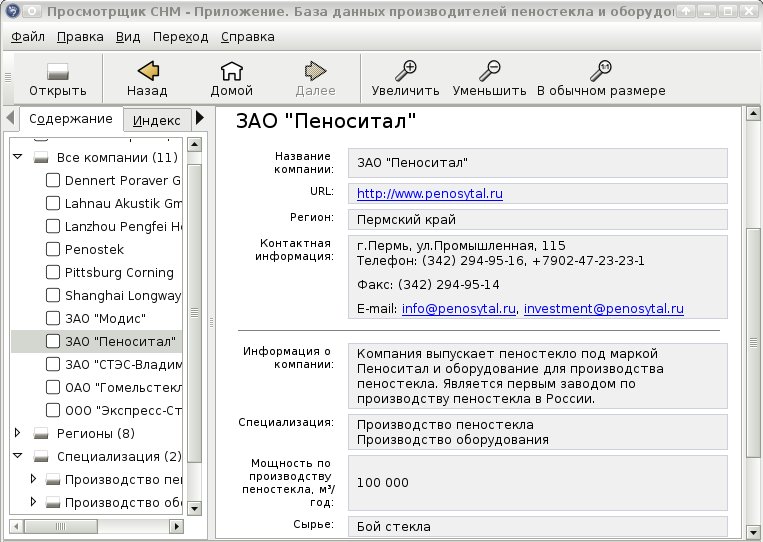763x542 pixels.
Task: Click the page icon beside Lahnau Akustik
Action: click(x=53, y=203)
